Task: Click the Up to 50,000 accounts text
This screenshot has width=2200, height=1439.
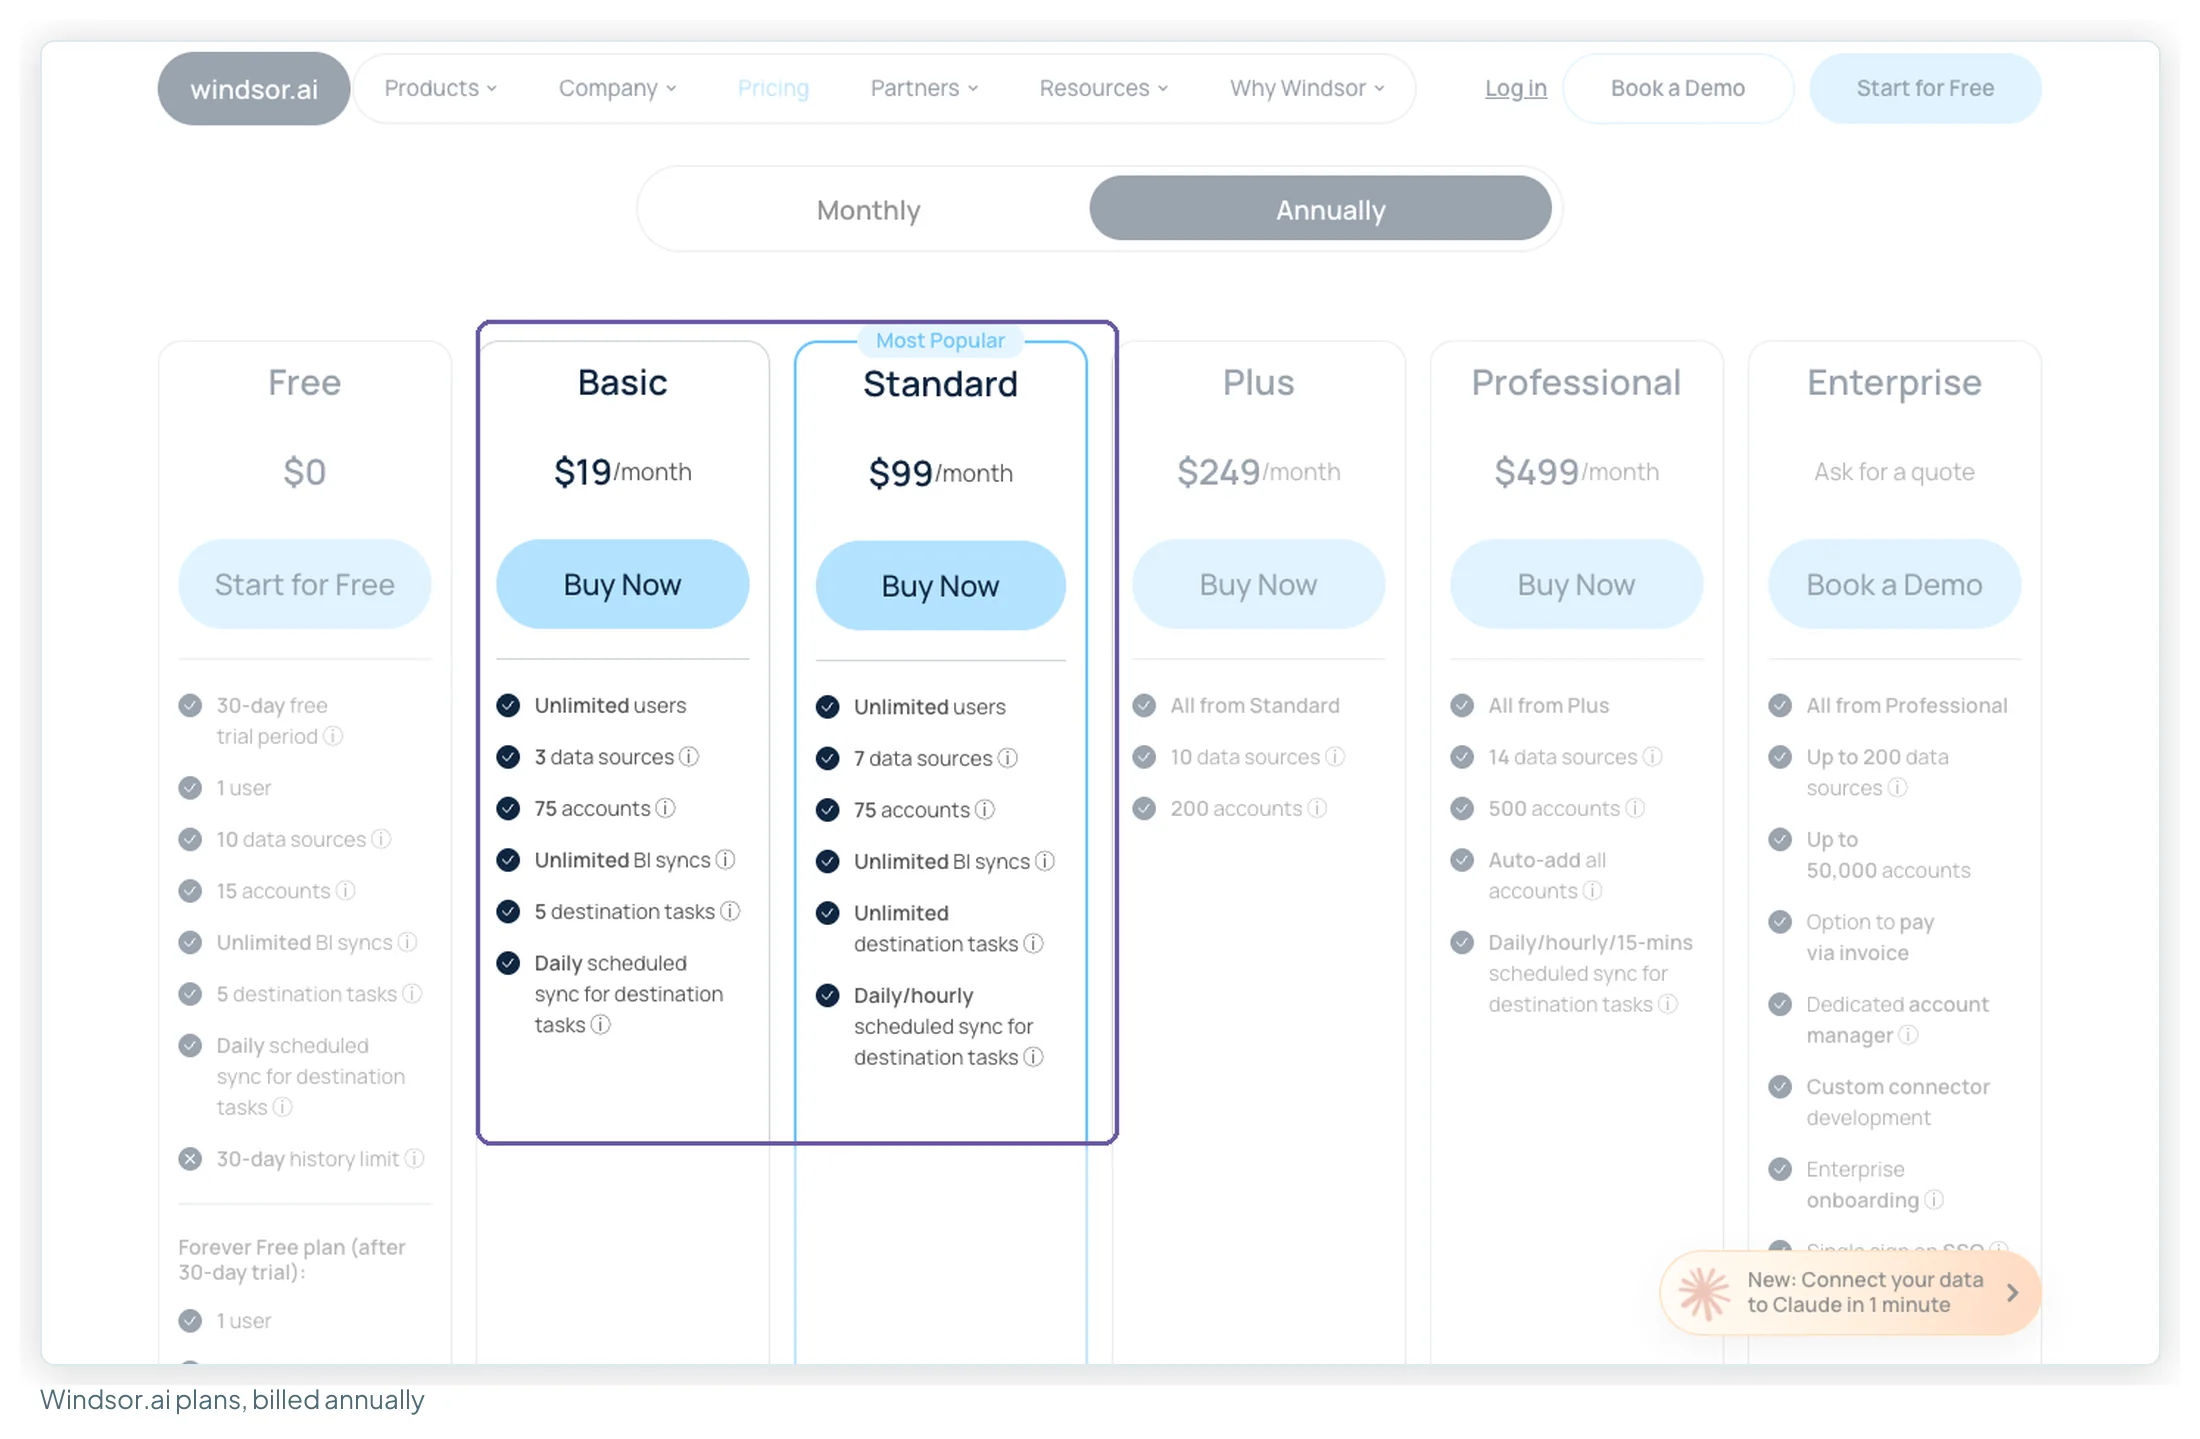Action: click(x=1888, y=855)
